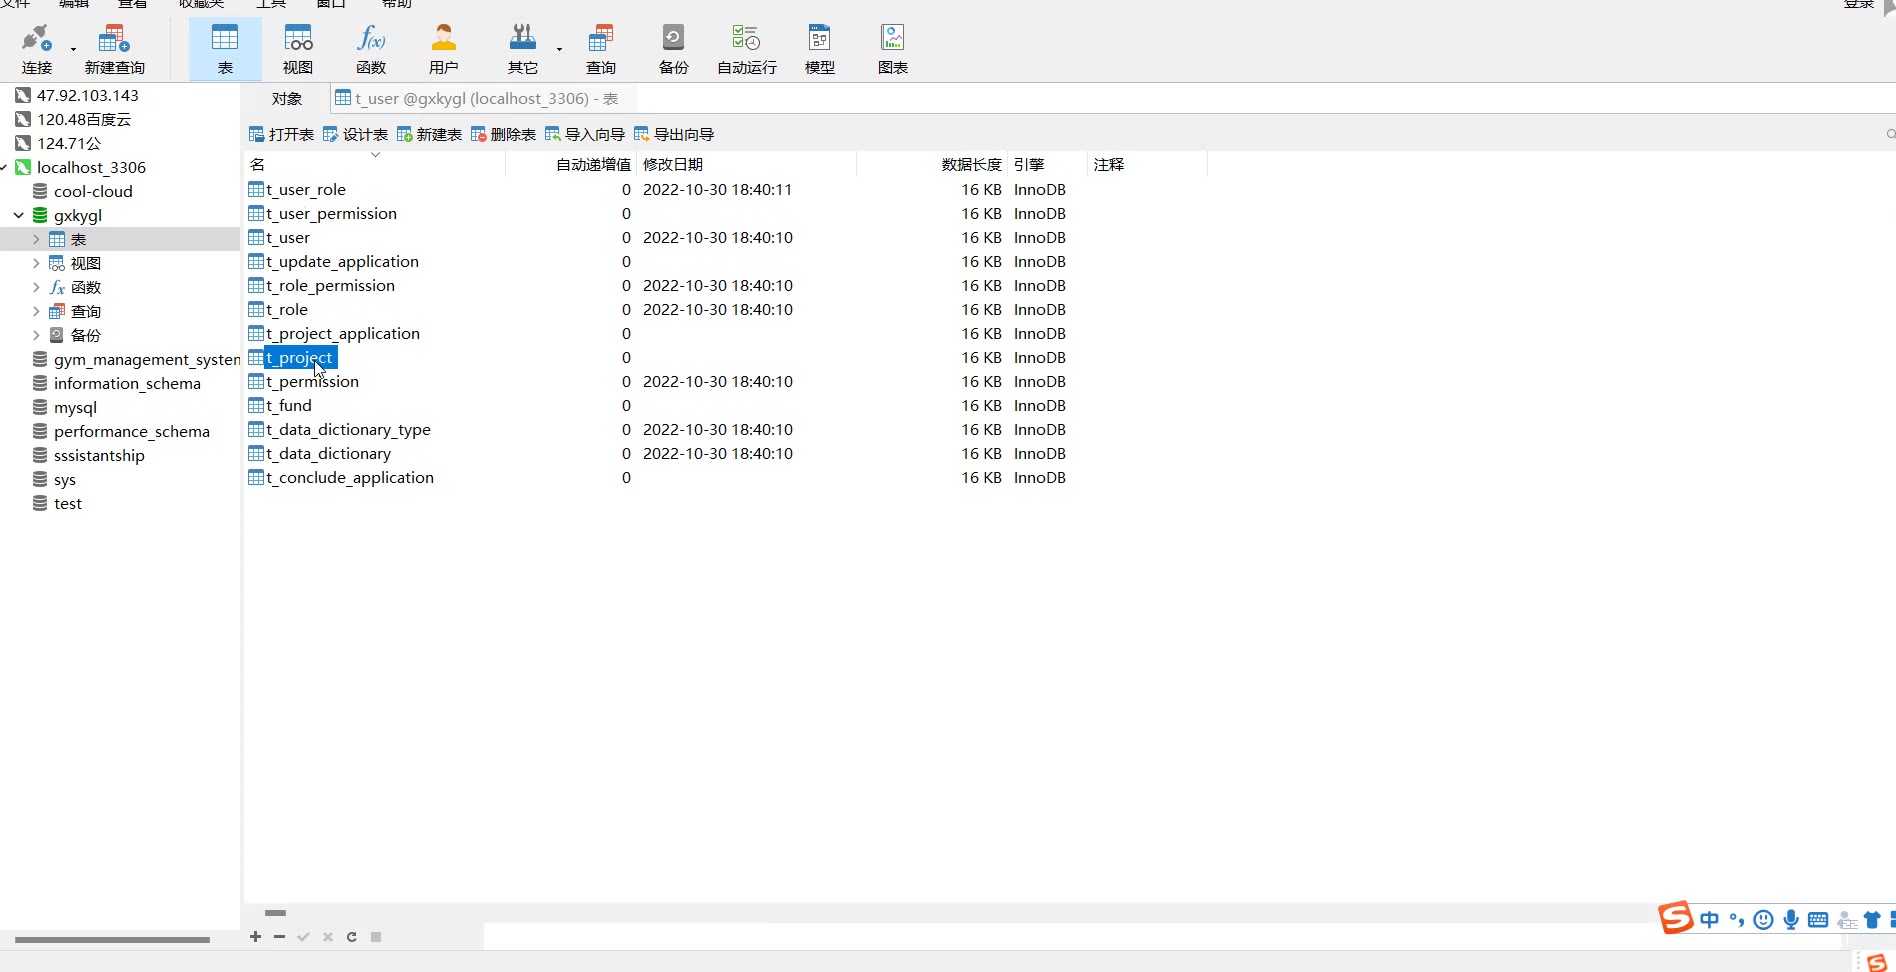This screenshot has width=1896, height=972.
Task: Click the sidebar horizontal scrollbar
Action: (x=112, y=940)
